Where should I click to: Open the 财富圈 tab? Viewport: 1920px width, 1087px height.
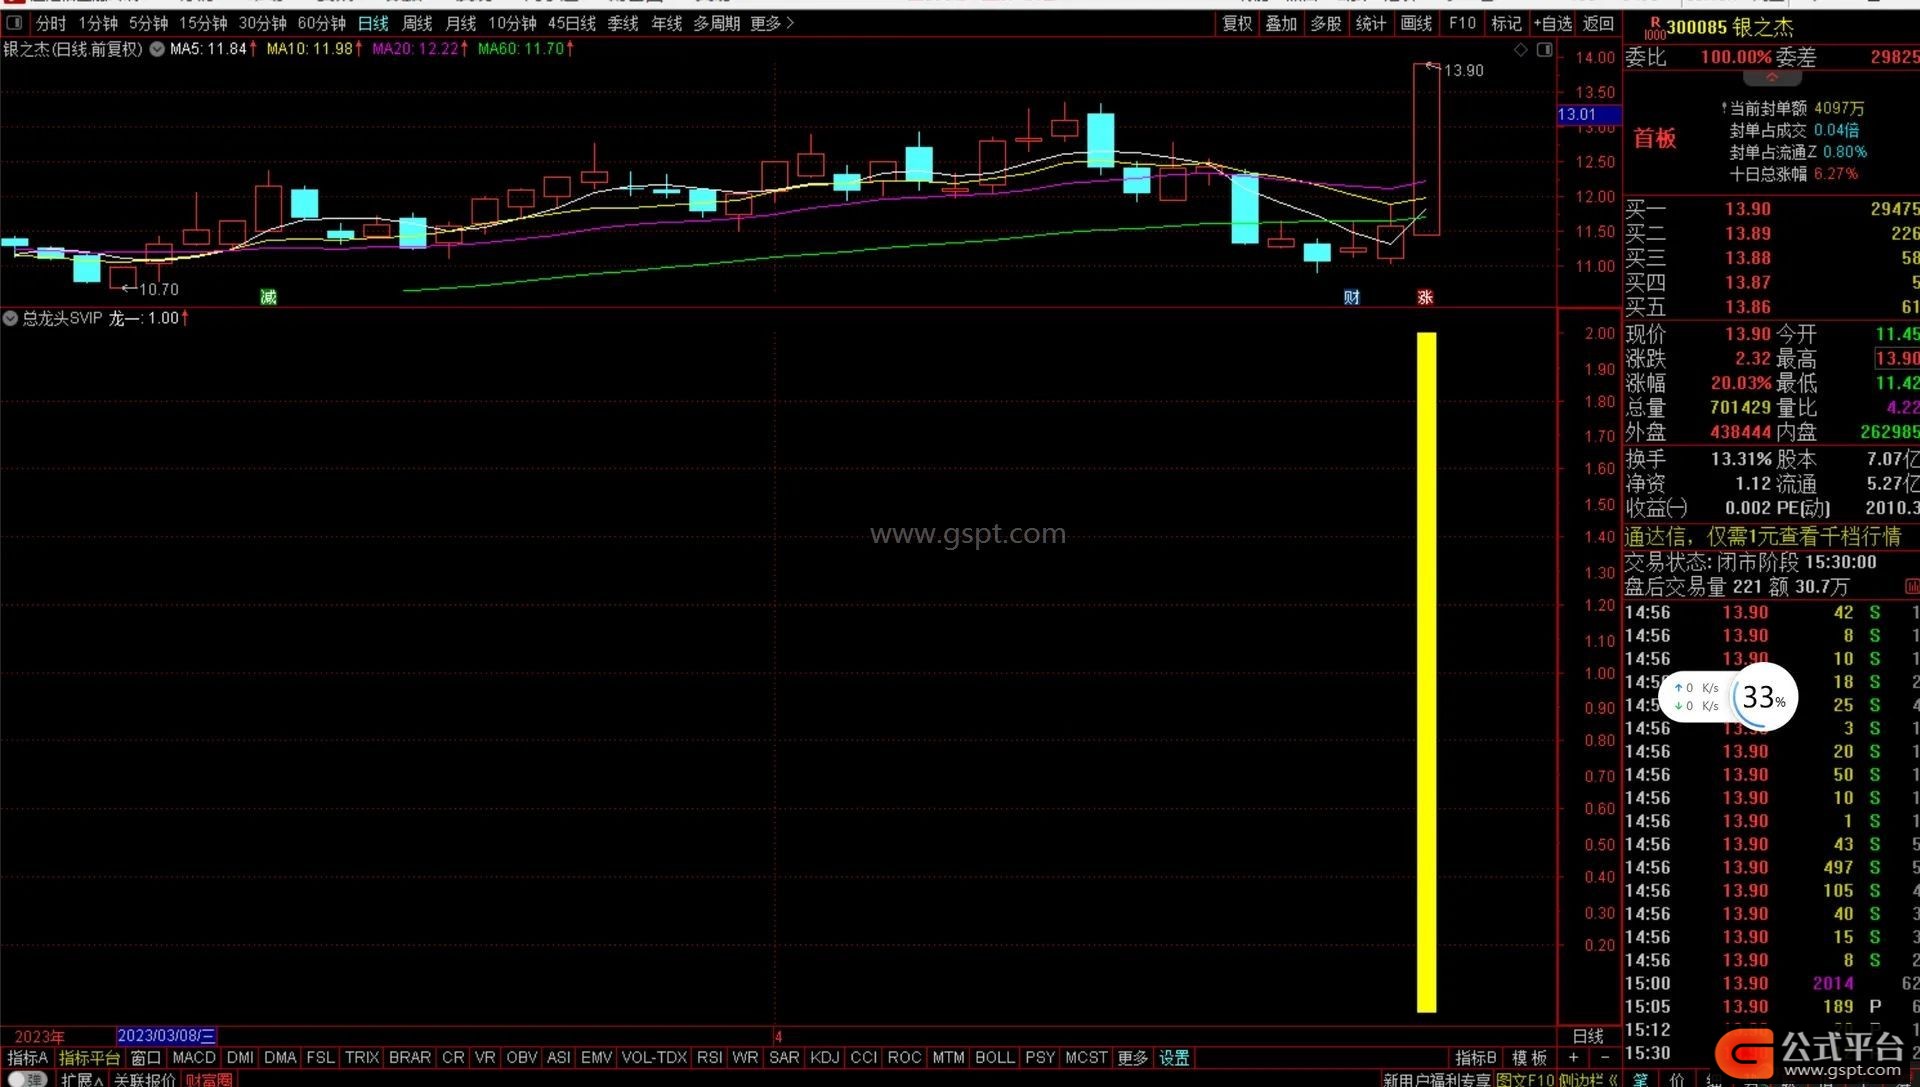tap(209, 1080)
